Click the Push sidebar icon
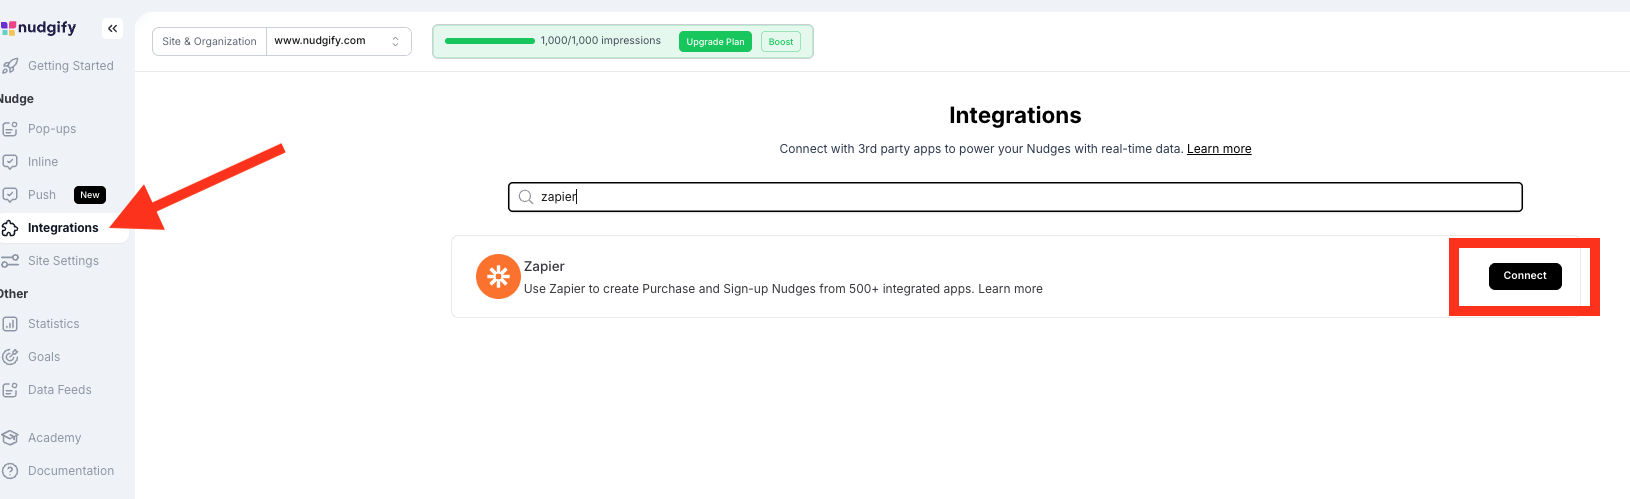The width and height of the screenshot is (1630, 499). [x=10, y=195]
